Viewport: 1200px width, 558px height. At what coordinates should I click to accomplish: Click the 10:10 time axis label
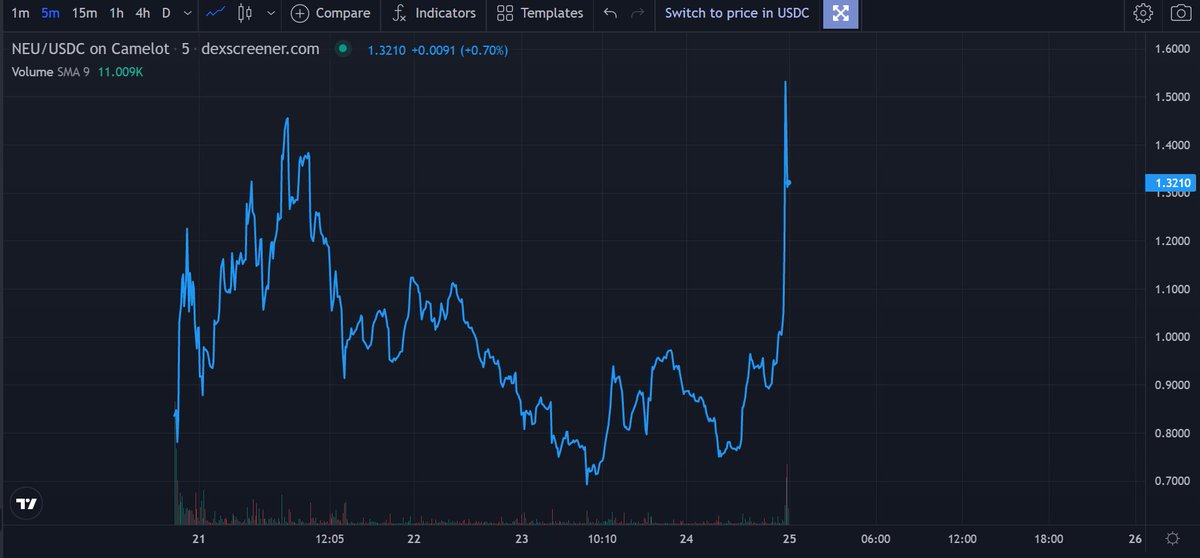pos(601,539)
